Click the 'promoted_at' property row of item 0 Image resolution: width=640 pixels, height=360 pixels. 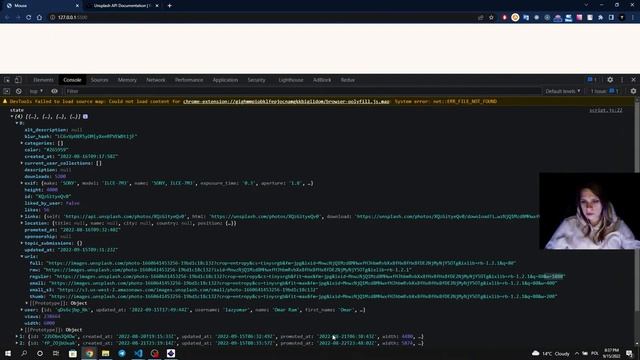(73, 230)
